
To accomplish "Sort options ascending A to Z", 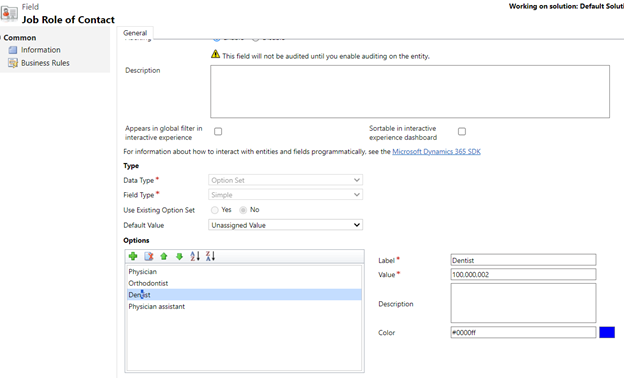I will (195, 256).
